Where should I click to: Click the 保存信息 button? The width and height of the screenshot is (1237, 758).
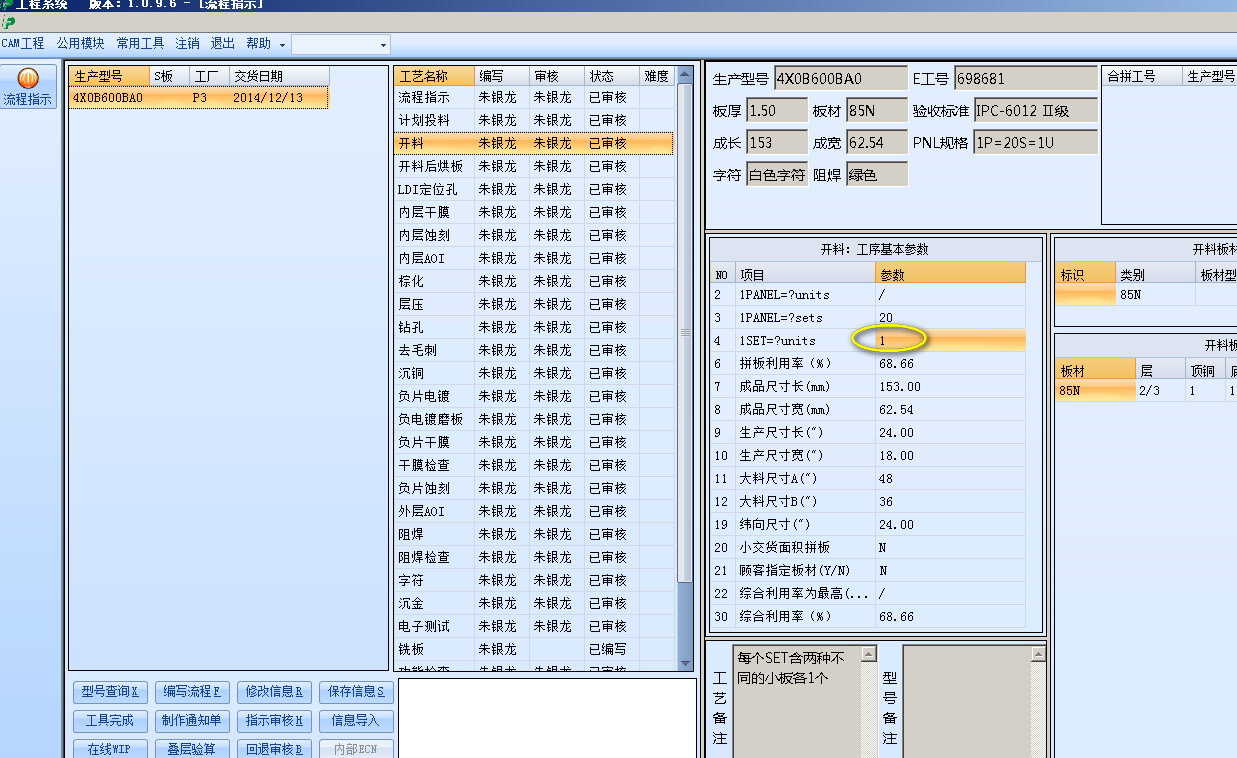[357, 692]
